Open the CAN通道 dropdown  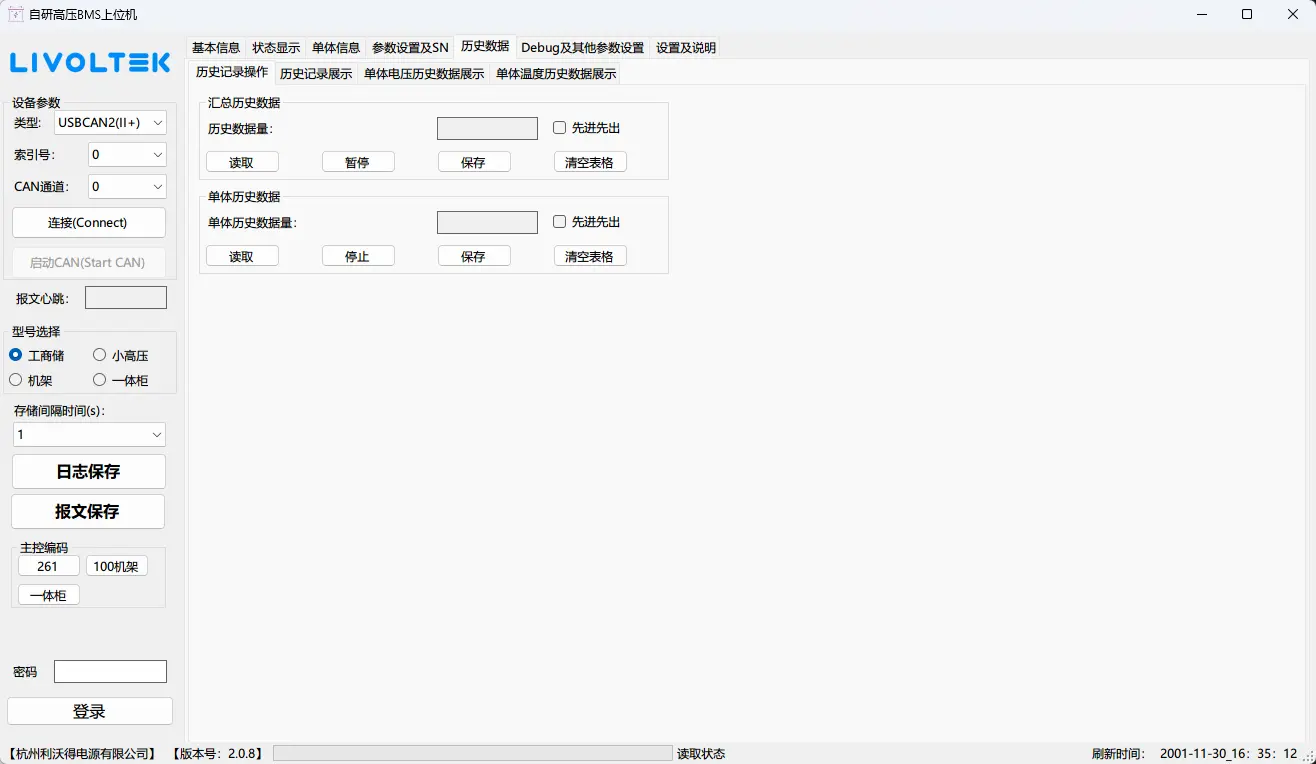[x=127, y=186]
